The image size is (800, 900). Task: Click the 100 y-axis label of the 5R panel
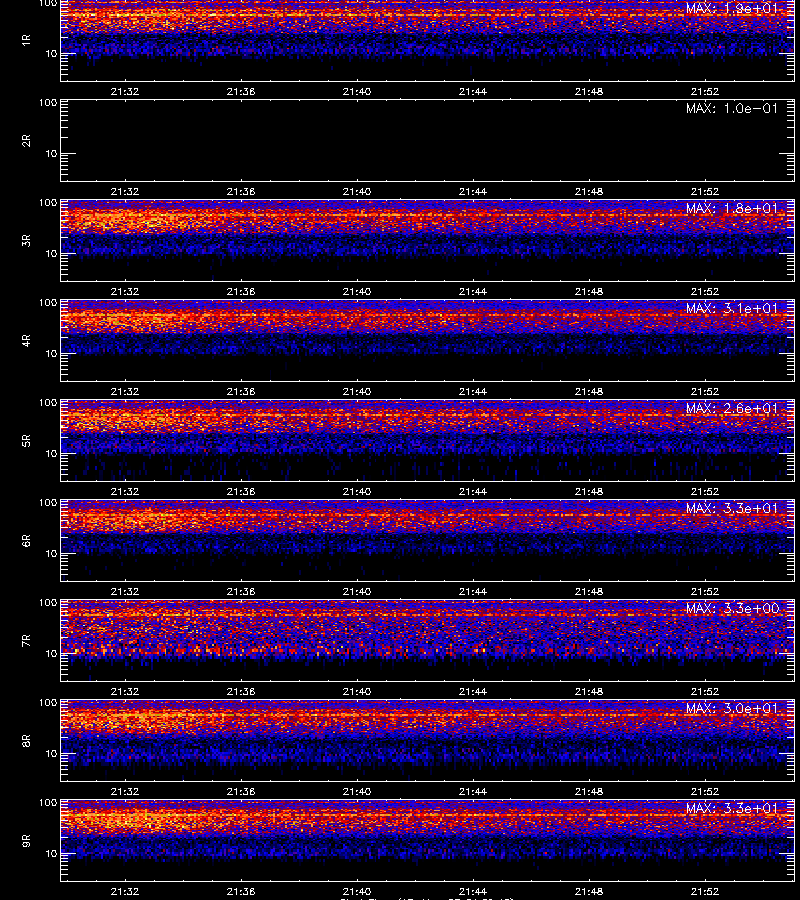[x=48, y=403]
